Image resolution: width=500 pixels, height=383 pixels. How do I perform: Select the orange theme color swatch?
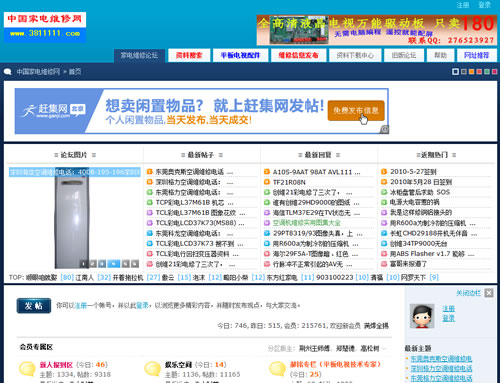pos(471,72)
